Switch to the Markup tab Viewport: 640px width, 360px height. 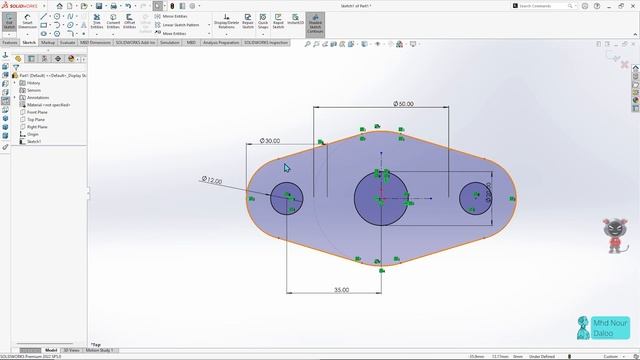pyautogui.click(x=48, y=42)
